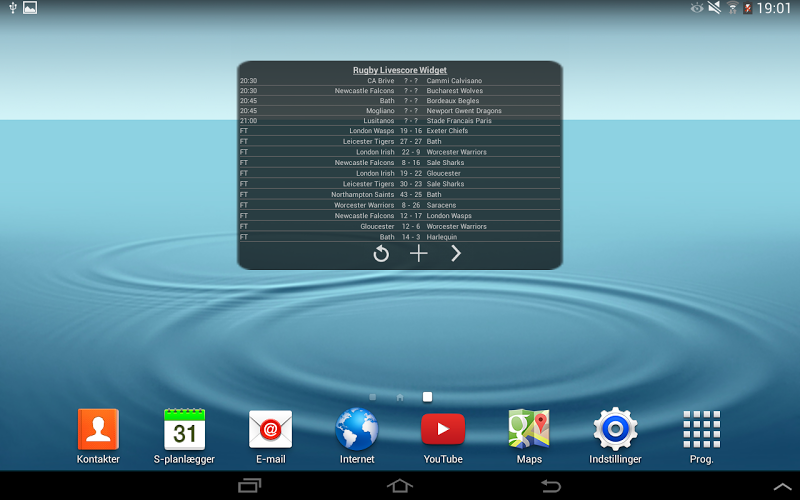Tap the Android home navigation button
Viewport: 800px width, 500px height.
tap(399, 485)
